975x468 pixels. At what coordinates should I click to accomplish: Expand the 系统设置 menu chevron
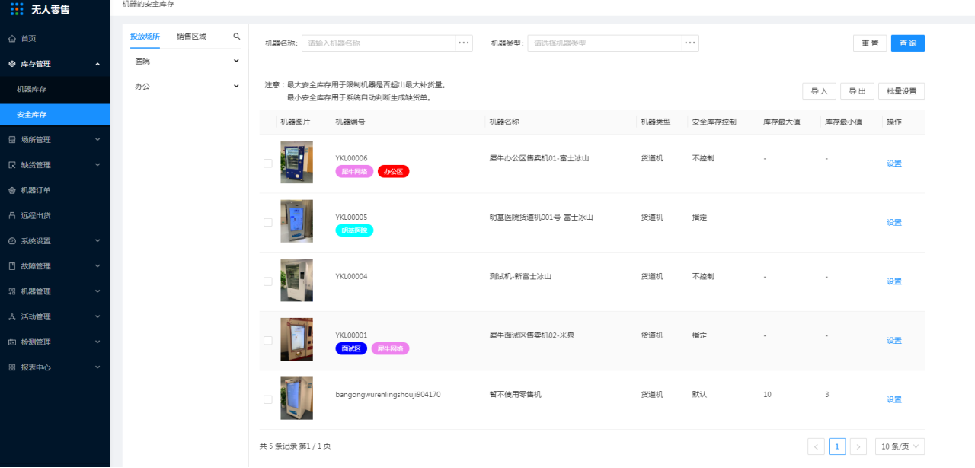98,241
